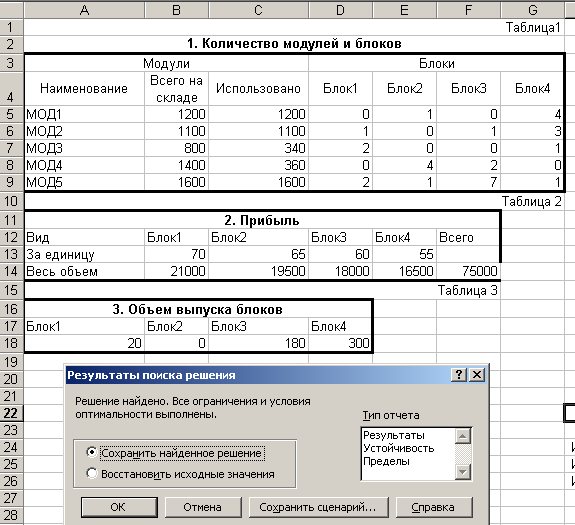Choose Результаты in the report type list
The height and width of the screenshot is (525, 575).
tap(394, 435)
